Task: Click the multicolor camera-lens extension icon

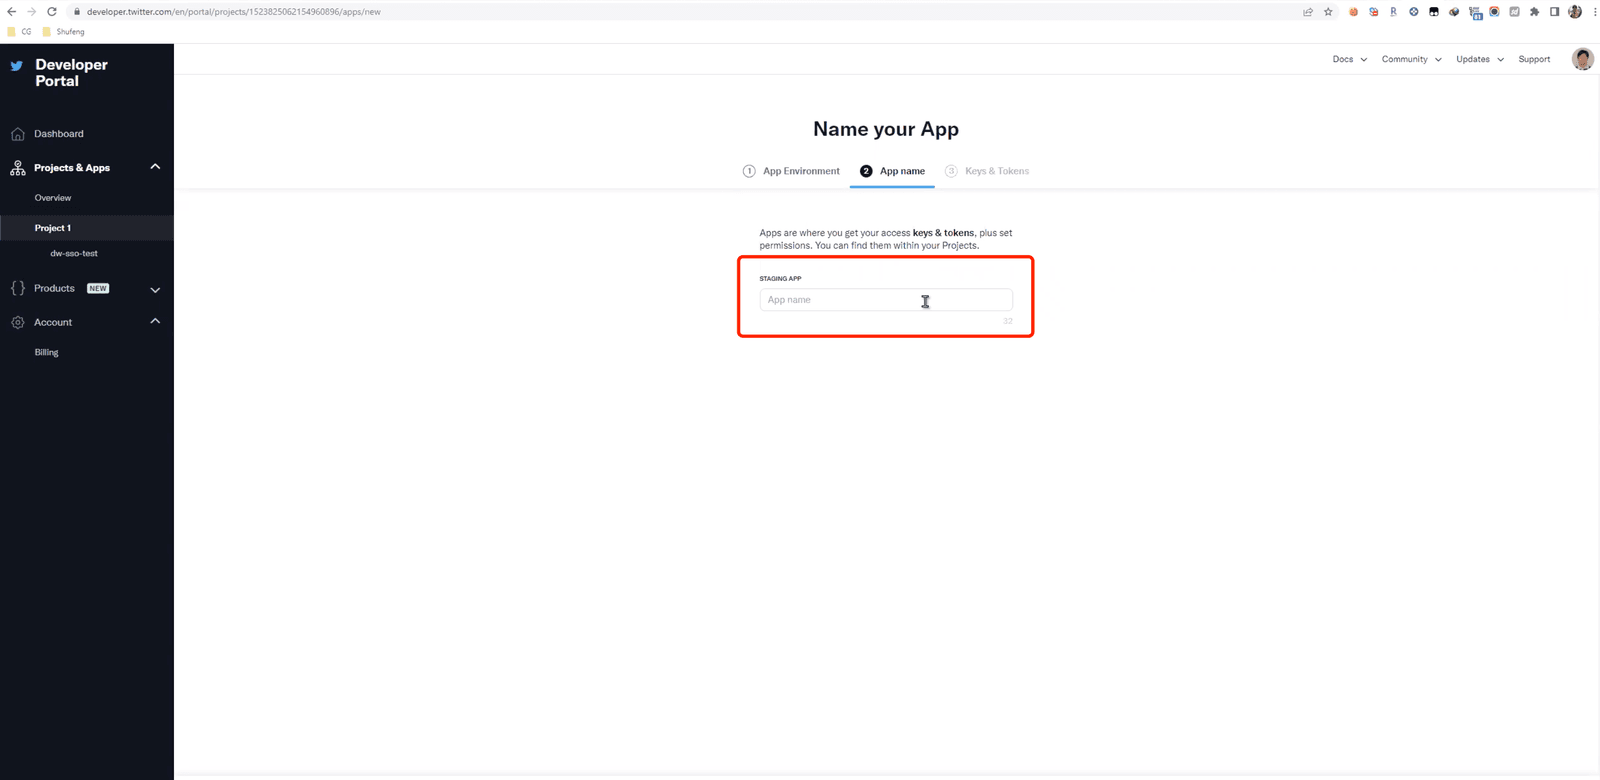Action: 1494,12
